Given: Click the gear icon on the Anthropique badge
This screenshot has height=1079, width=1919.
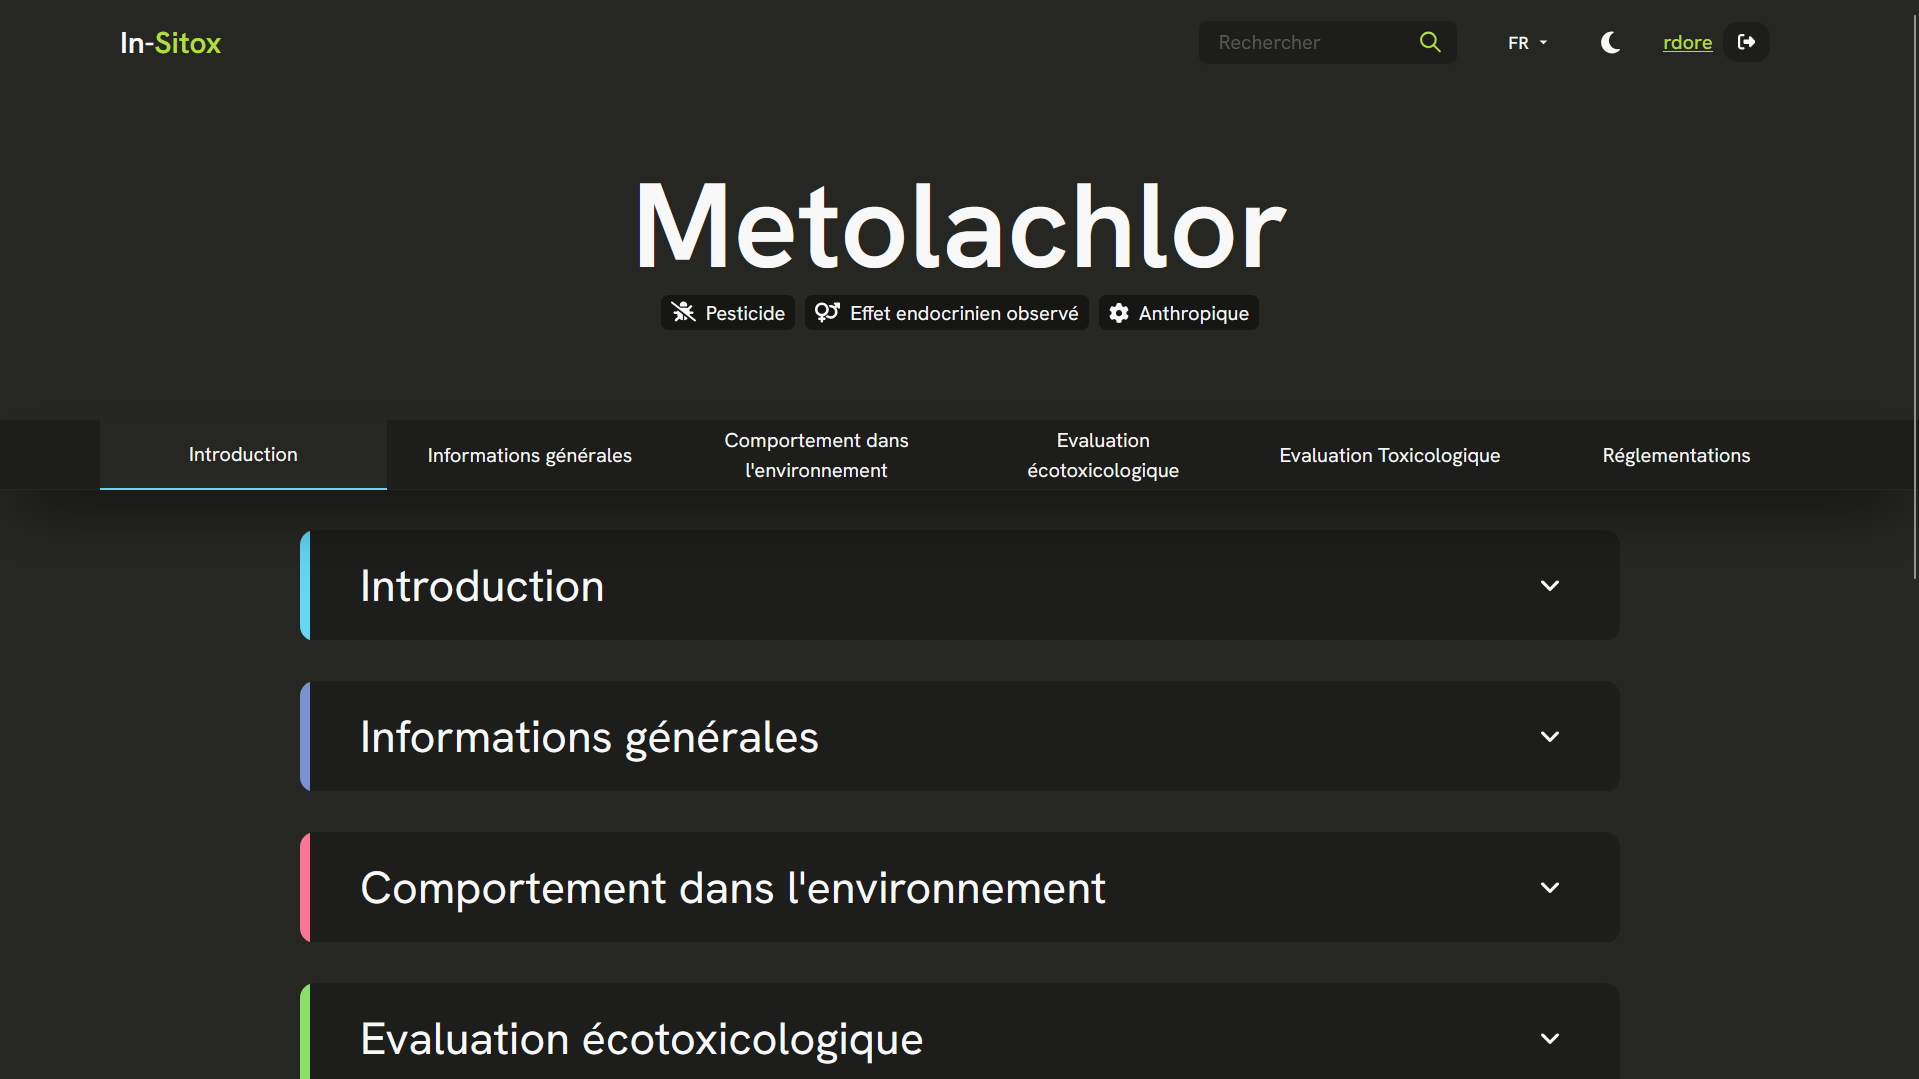Looking at the screenshot, I should coord(1118,312).
